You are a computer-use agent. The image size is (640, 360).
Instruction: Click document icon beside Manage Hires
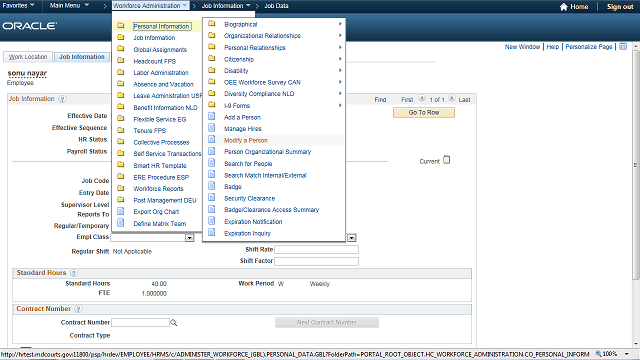[211, 128]
